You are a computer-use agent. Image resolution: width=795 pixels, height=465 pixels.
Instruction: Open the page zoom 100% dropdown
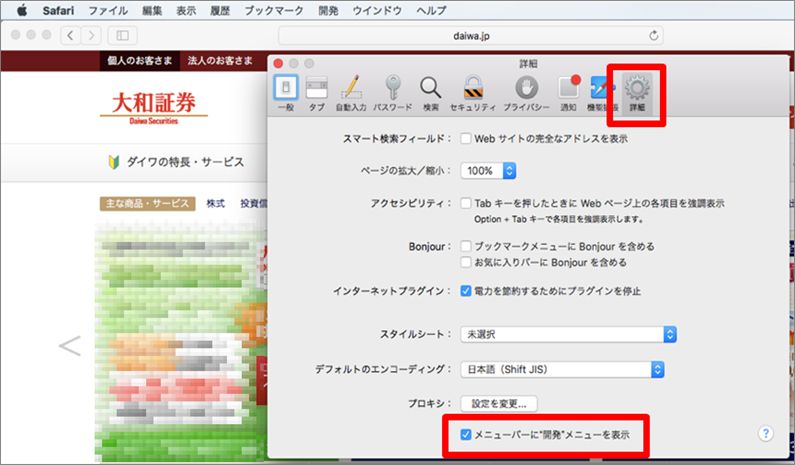coord(488,171)
